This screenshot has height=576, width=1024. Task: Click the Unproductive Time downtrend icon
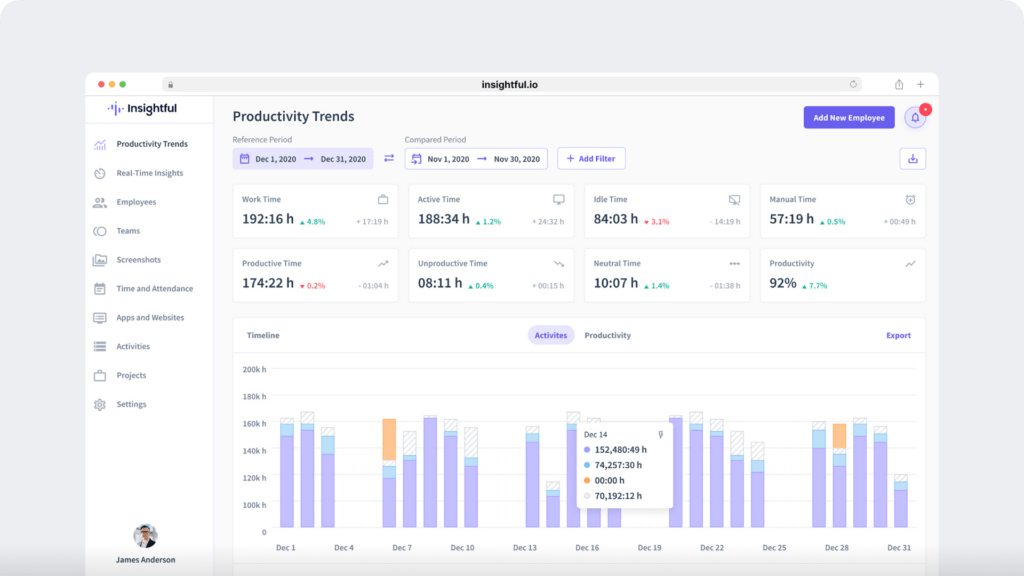pyautogui.click(x=558, y=264)
